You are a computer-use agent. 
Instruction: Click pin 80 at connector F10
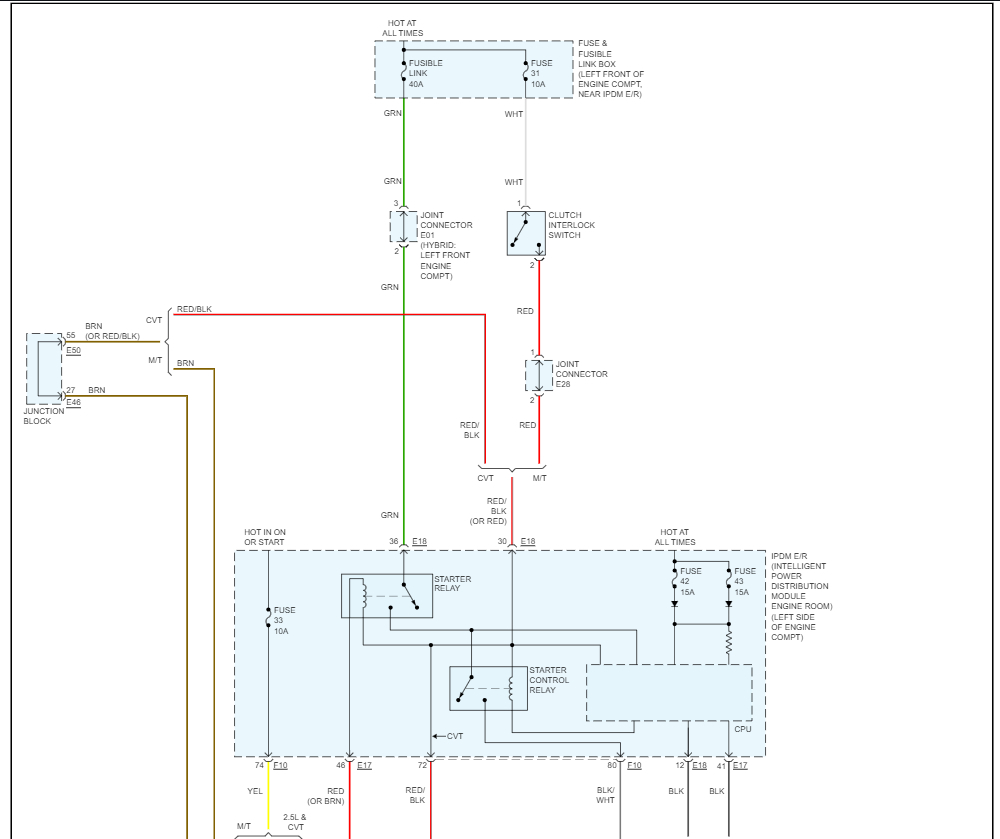pyautogui.click(x=612, y=765)
